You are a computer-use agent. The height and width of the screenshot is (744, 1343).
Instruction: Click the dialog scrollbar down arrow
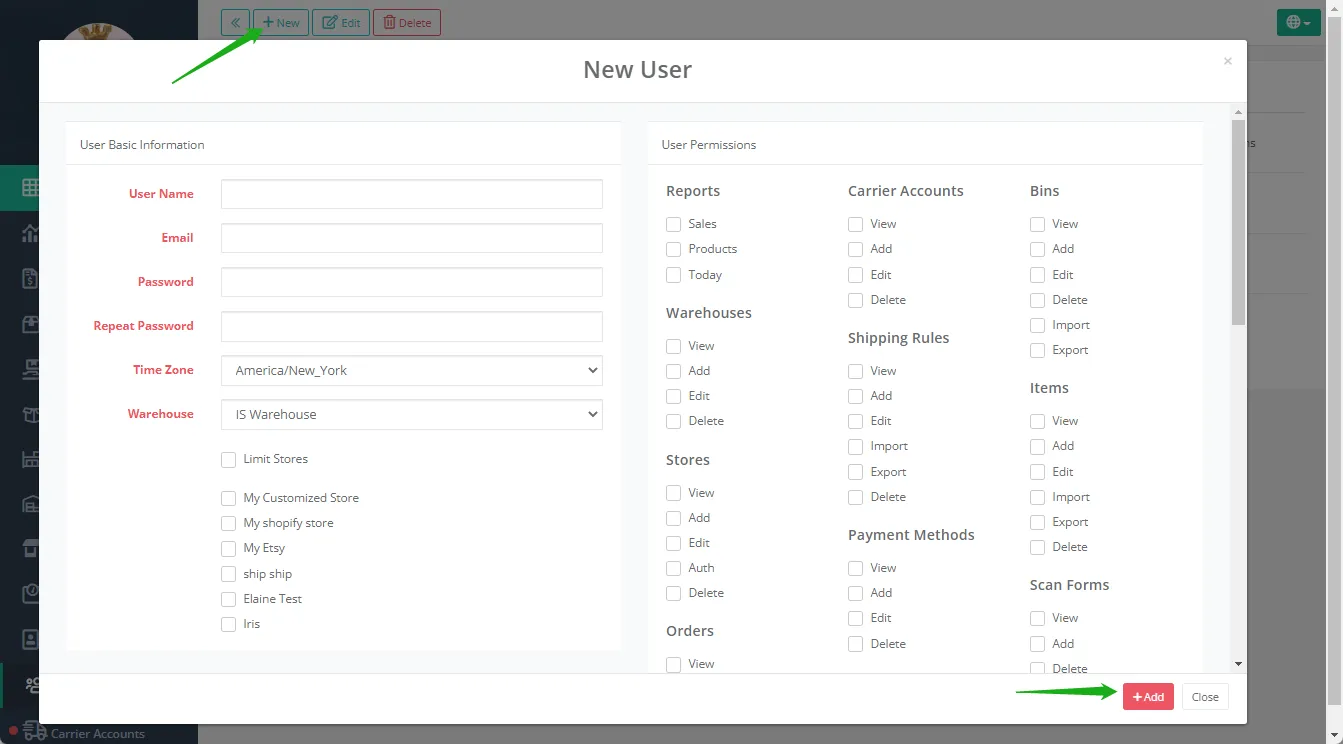[1238, 664]
